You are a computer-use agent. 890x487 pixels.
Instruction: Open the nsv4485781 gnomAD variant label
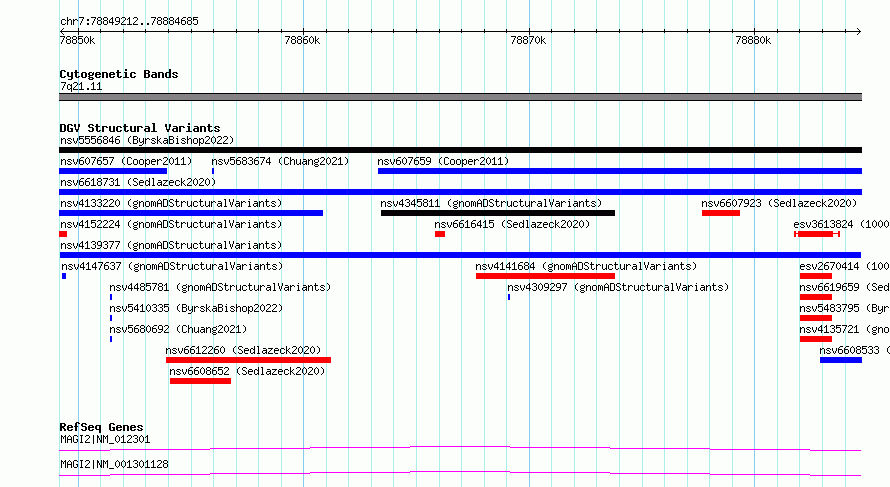click(220, 287)
